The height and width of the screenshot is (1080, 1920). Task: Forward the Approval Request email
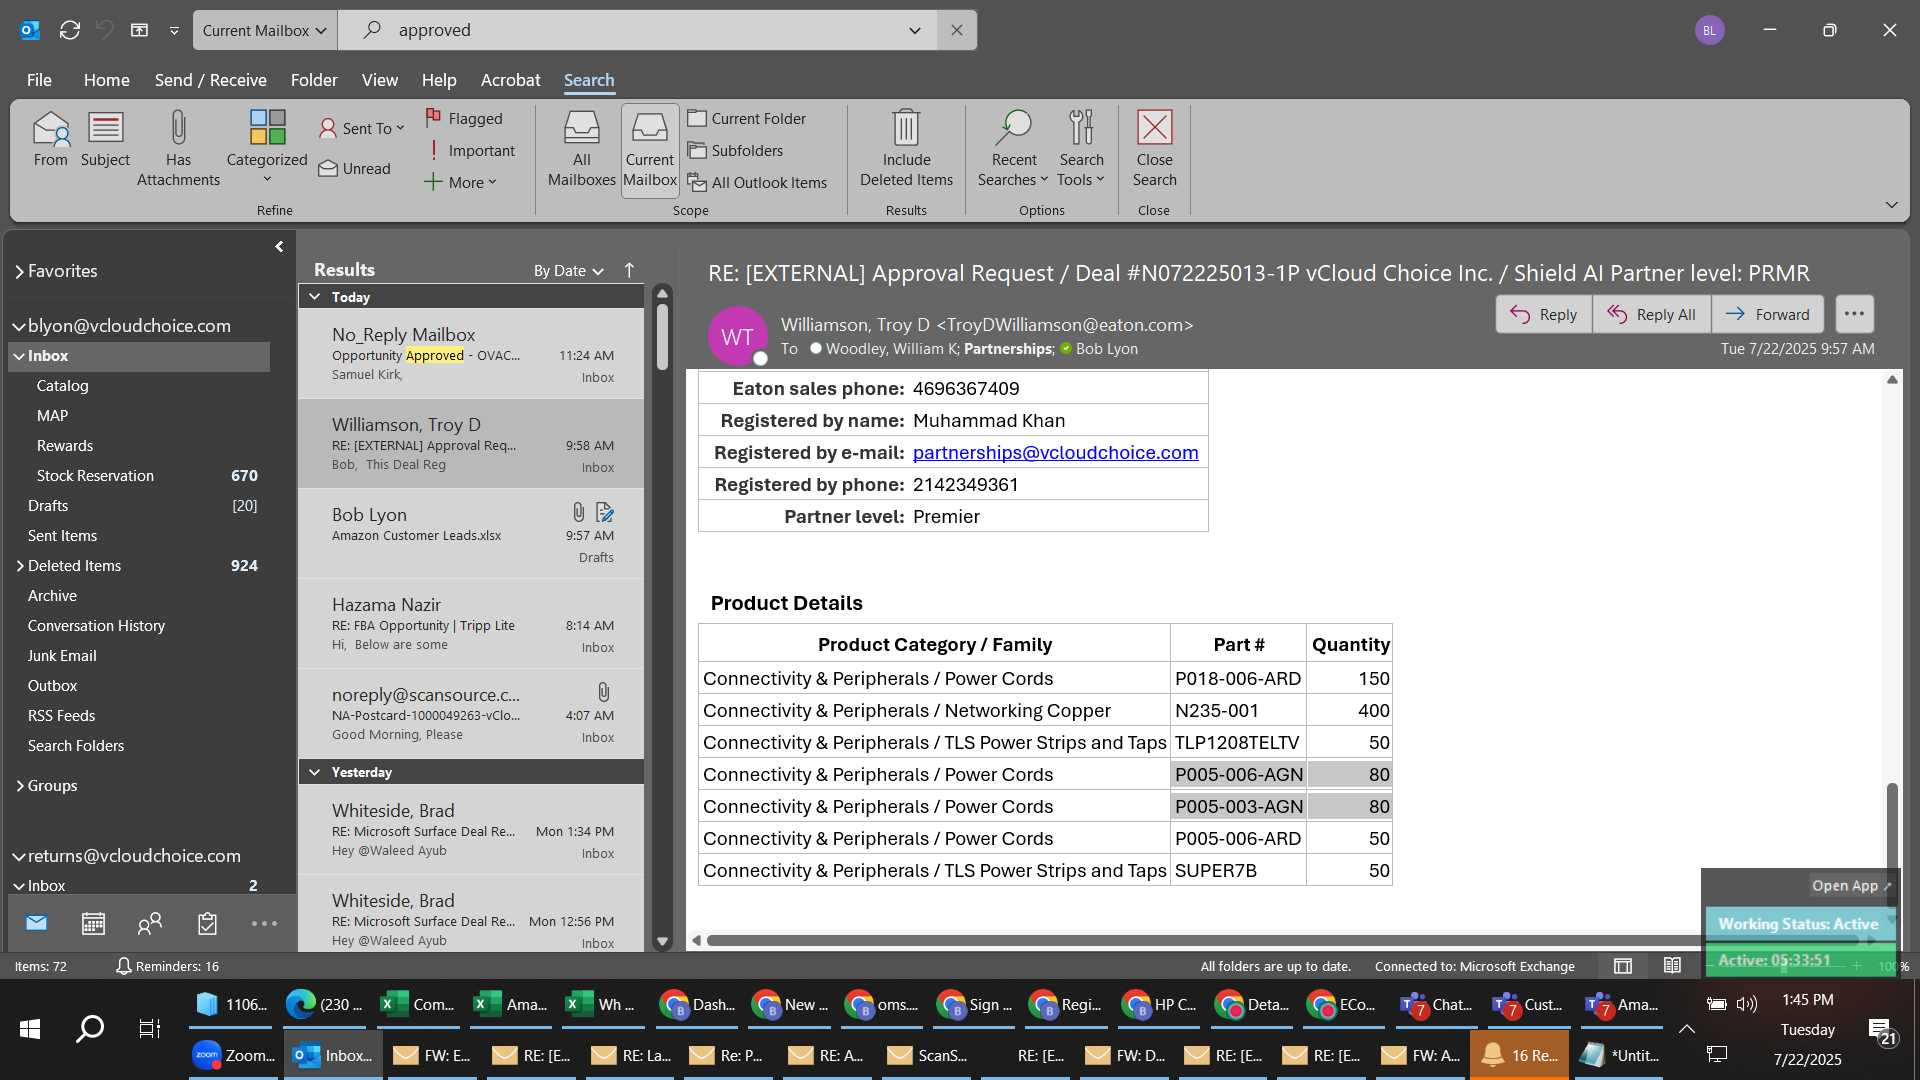pos(1768,314)
